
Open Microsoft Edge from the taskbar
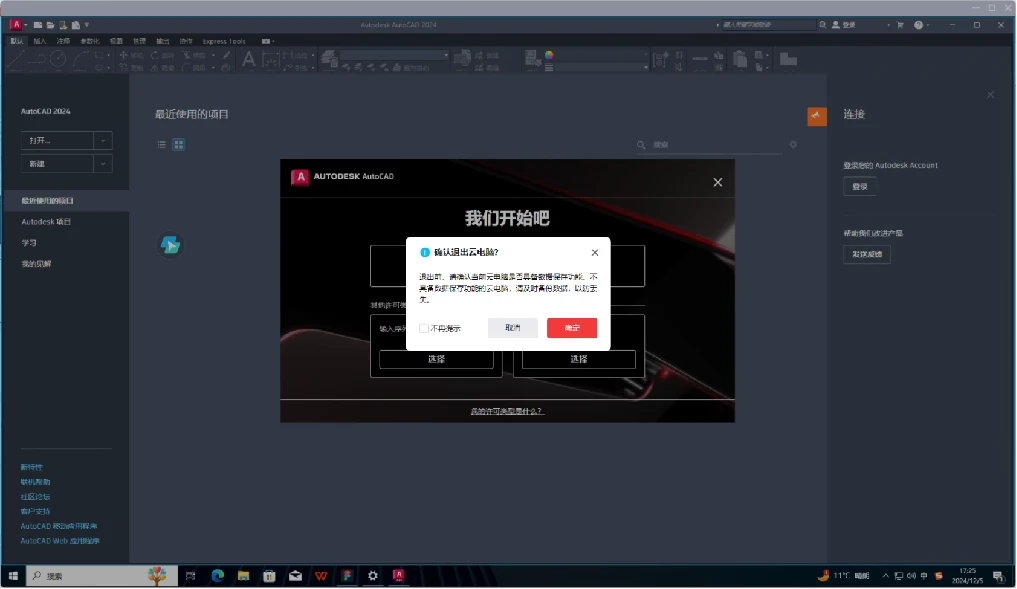coord(217,575)
